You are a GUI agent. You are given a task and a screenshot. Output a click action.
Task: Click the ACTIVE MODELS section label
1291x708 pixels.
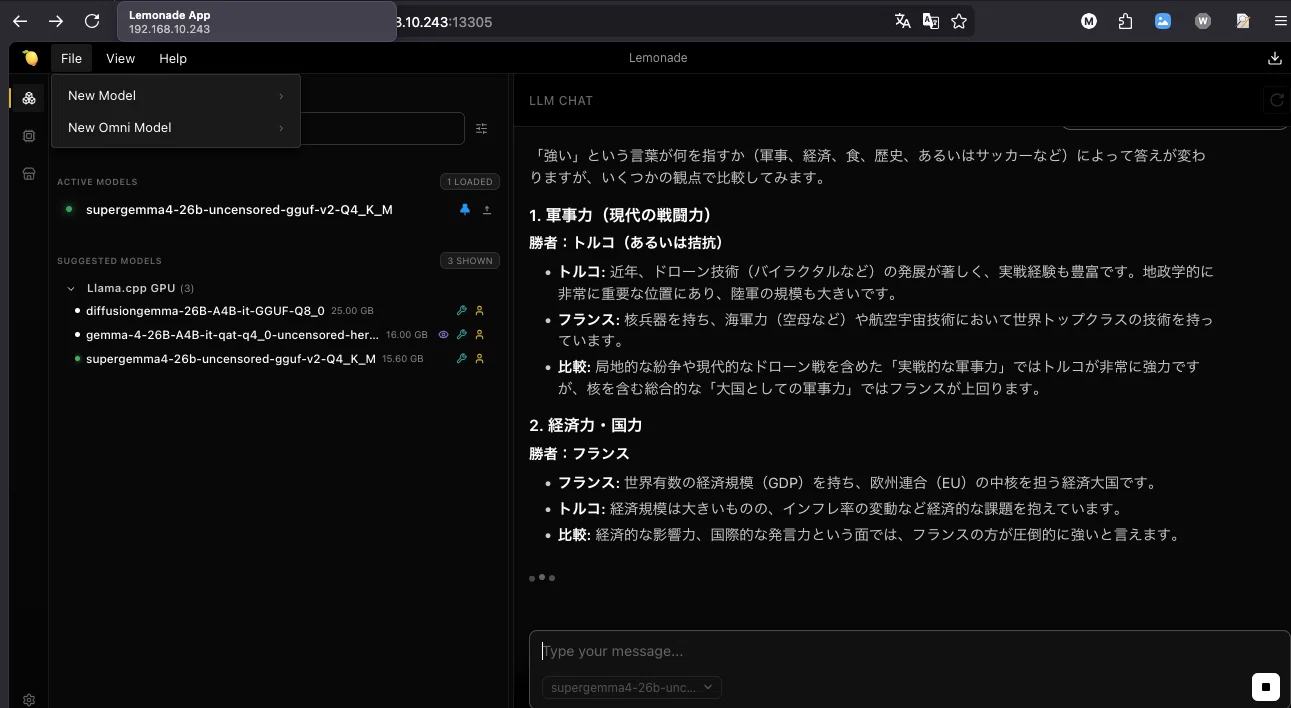(97, 182)
